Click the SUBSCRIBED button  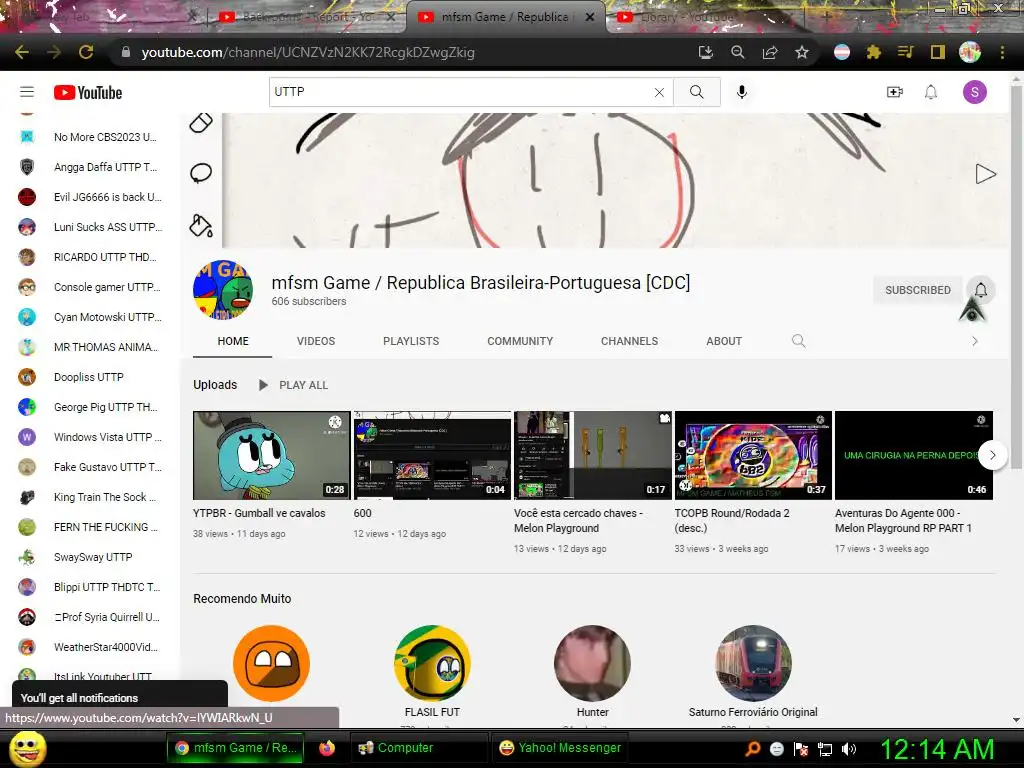[918, 290]
